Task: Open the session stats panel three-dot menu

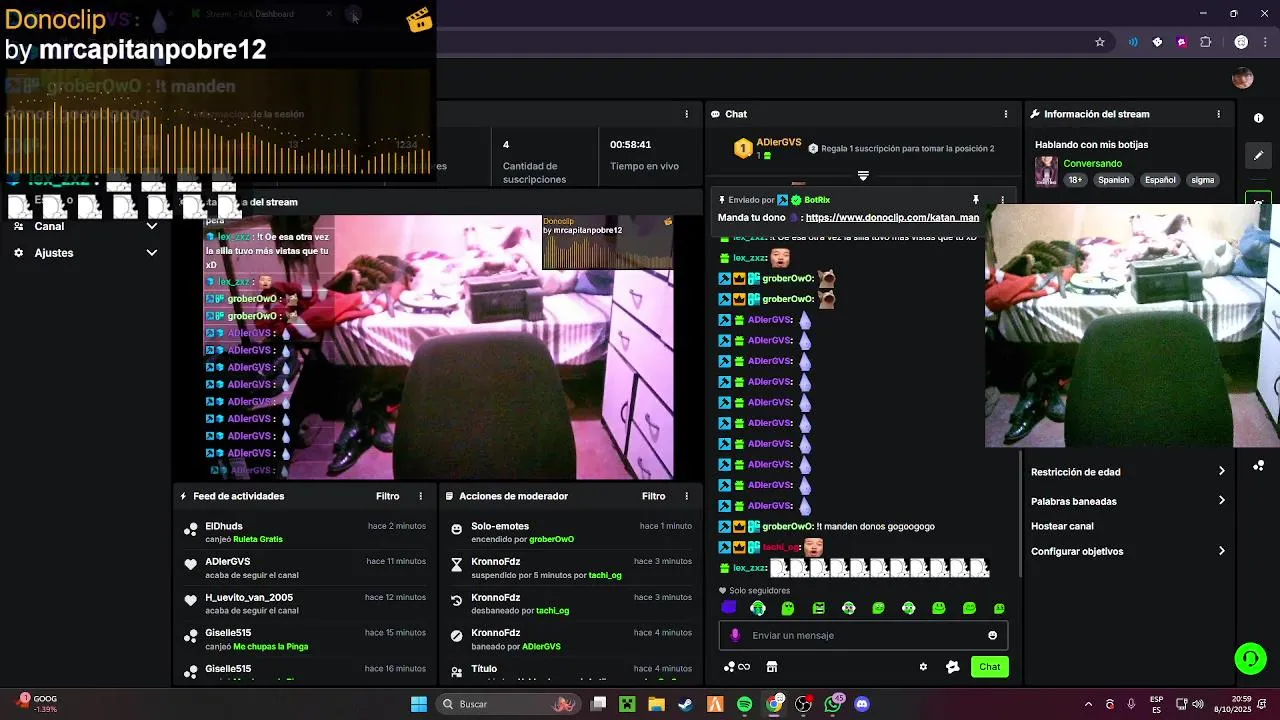Action: pos(686,114)
